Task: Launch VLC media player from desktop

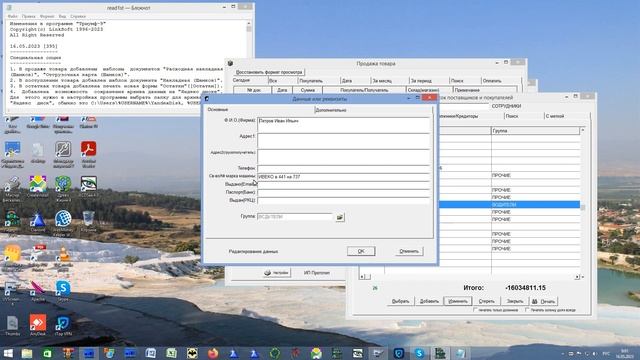Action: 64,254
